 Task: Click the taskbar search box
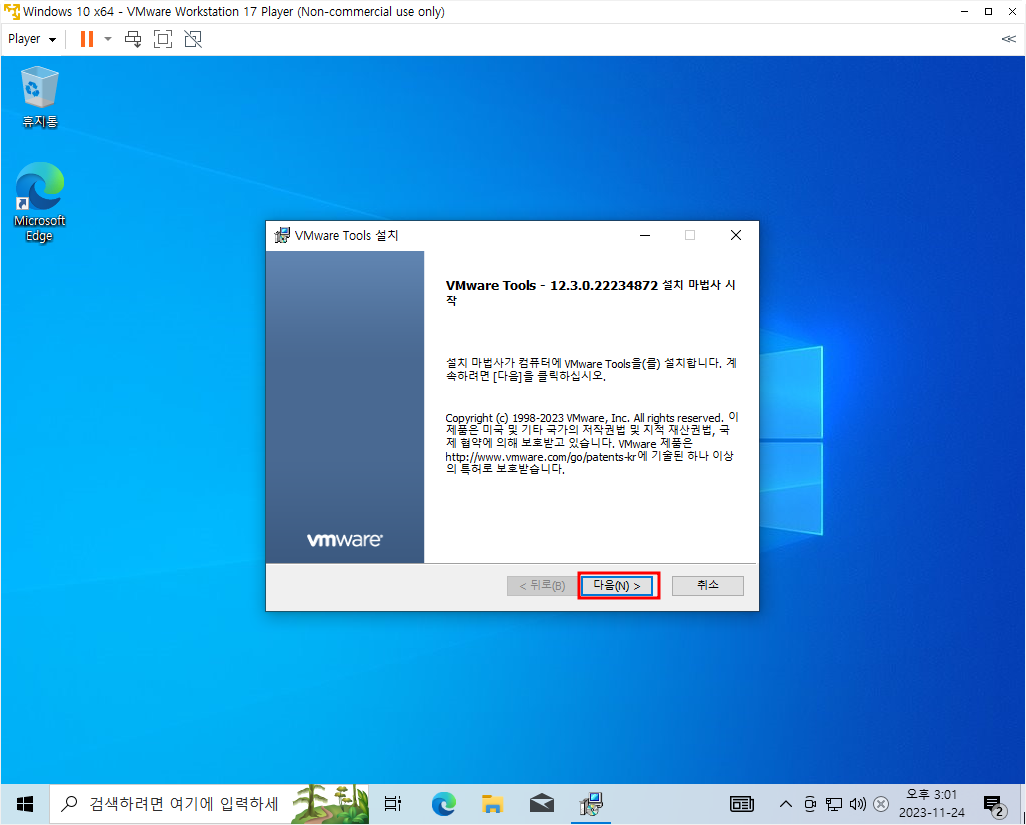209,804
